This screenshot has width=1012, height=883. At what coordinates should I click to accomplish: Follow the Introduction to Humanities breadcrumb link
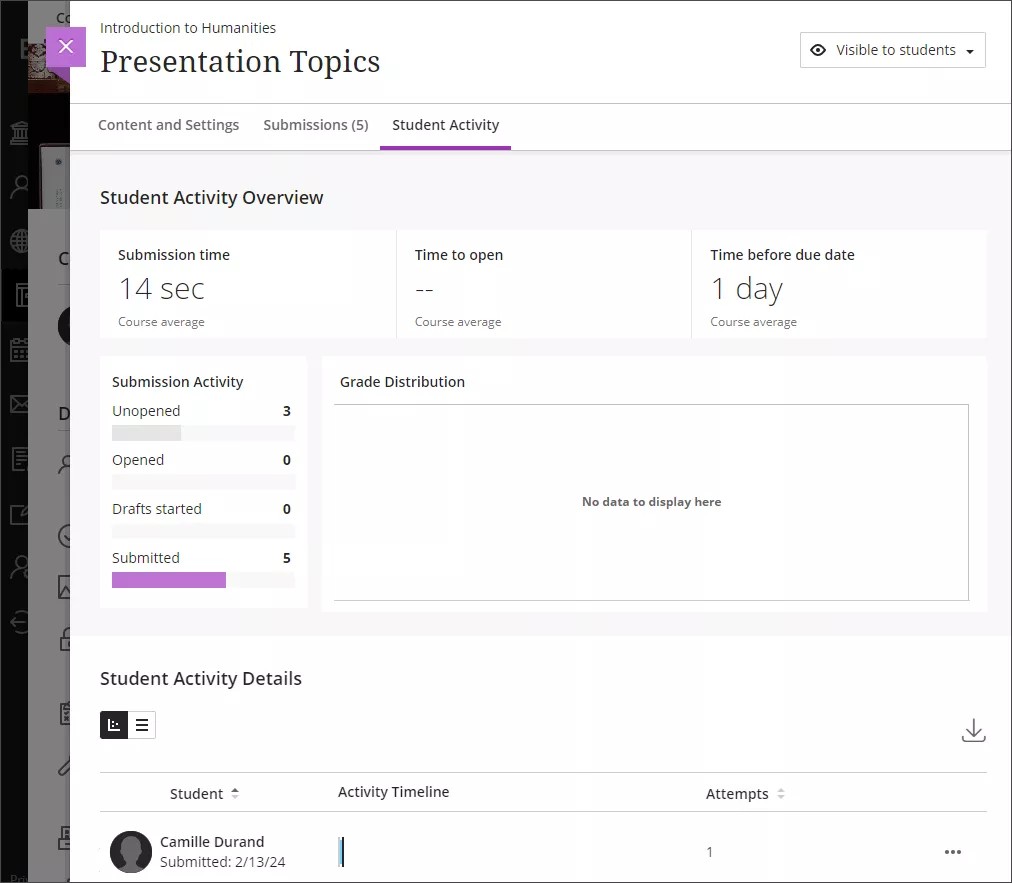pos(188,28)
